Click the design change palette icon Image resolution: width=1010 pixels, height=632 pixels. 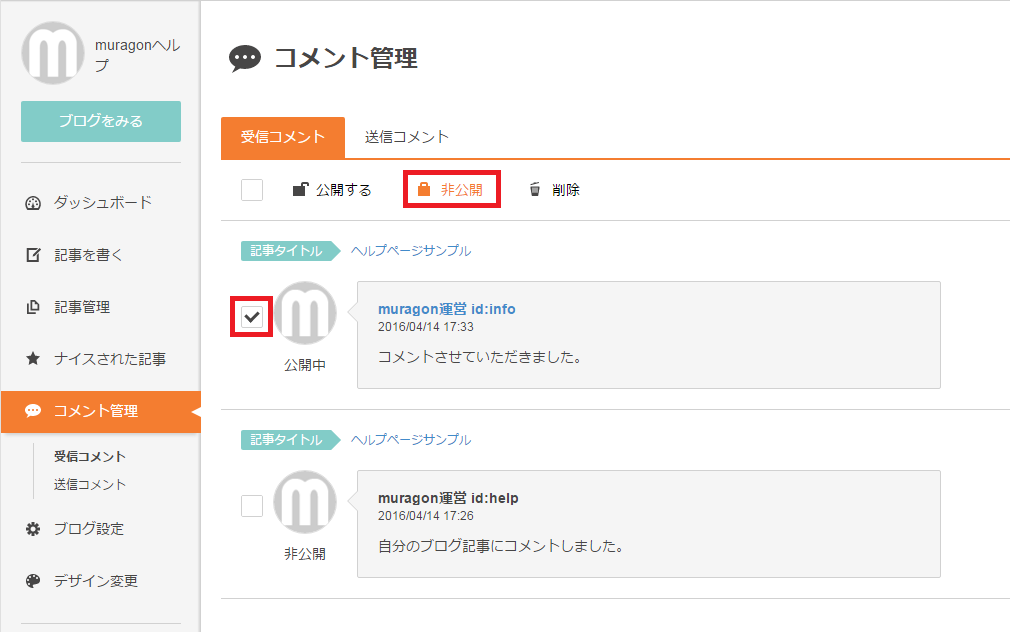point(33,581)
